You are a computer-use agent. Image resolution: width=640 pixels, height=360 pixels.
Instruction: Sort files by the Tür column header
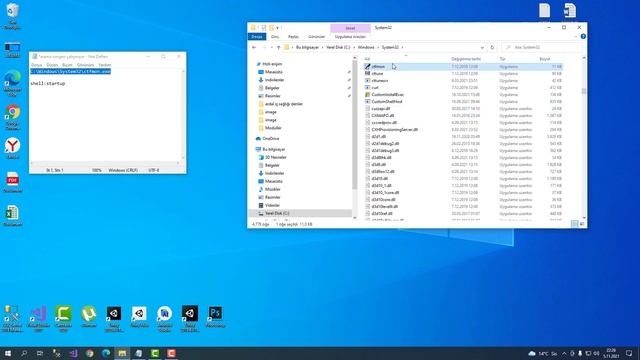pos(502,59)
